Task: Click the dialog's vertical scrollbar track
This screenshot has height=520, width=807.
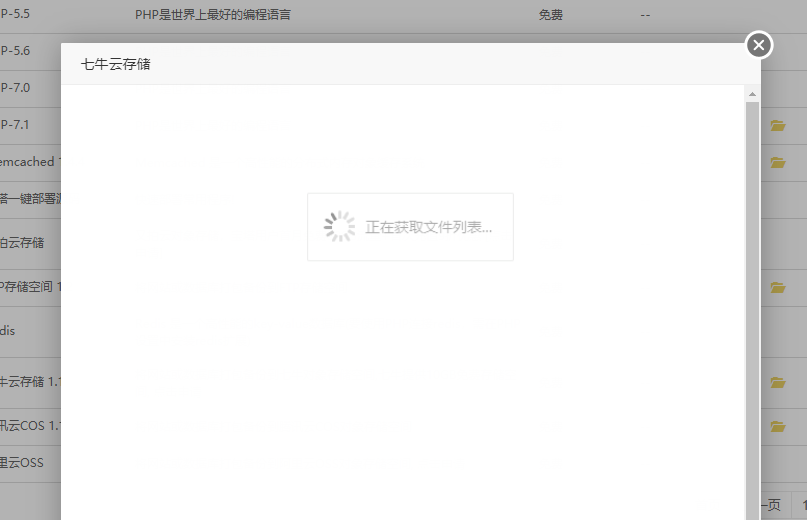Action: [752, 309]
